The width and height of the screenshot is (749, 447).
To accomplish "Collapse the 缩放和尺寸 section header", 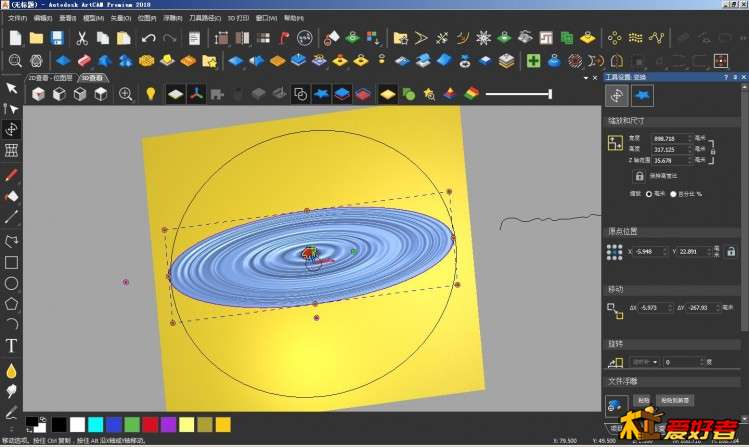I will point(627,121).
